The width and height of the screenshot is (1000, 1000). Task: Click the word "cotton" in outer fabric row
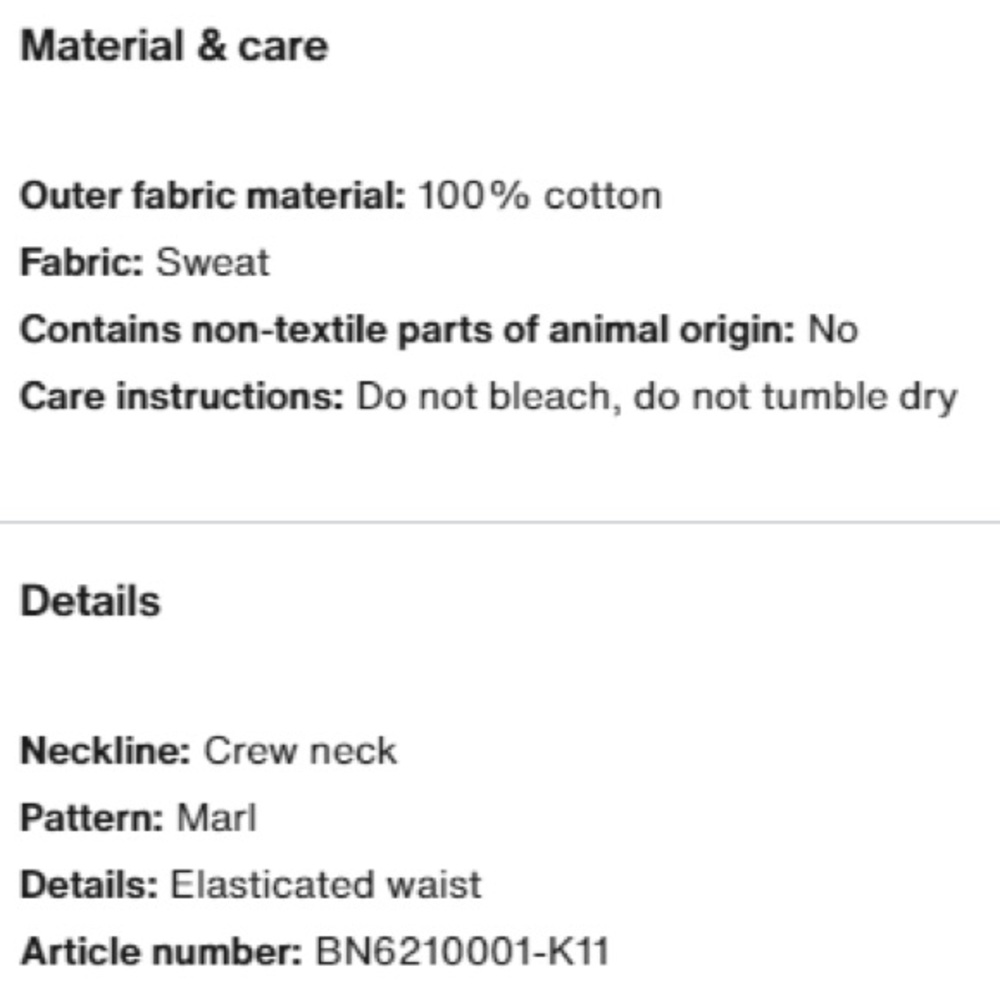click(x=602, y=195)
